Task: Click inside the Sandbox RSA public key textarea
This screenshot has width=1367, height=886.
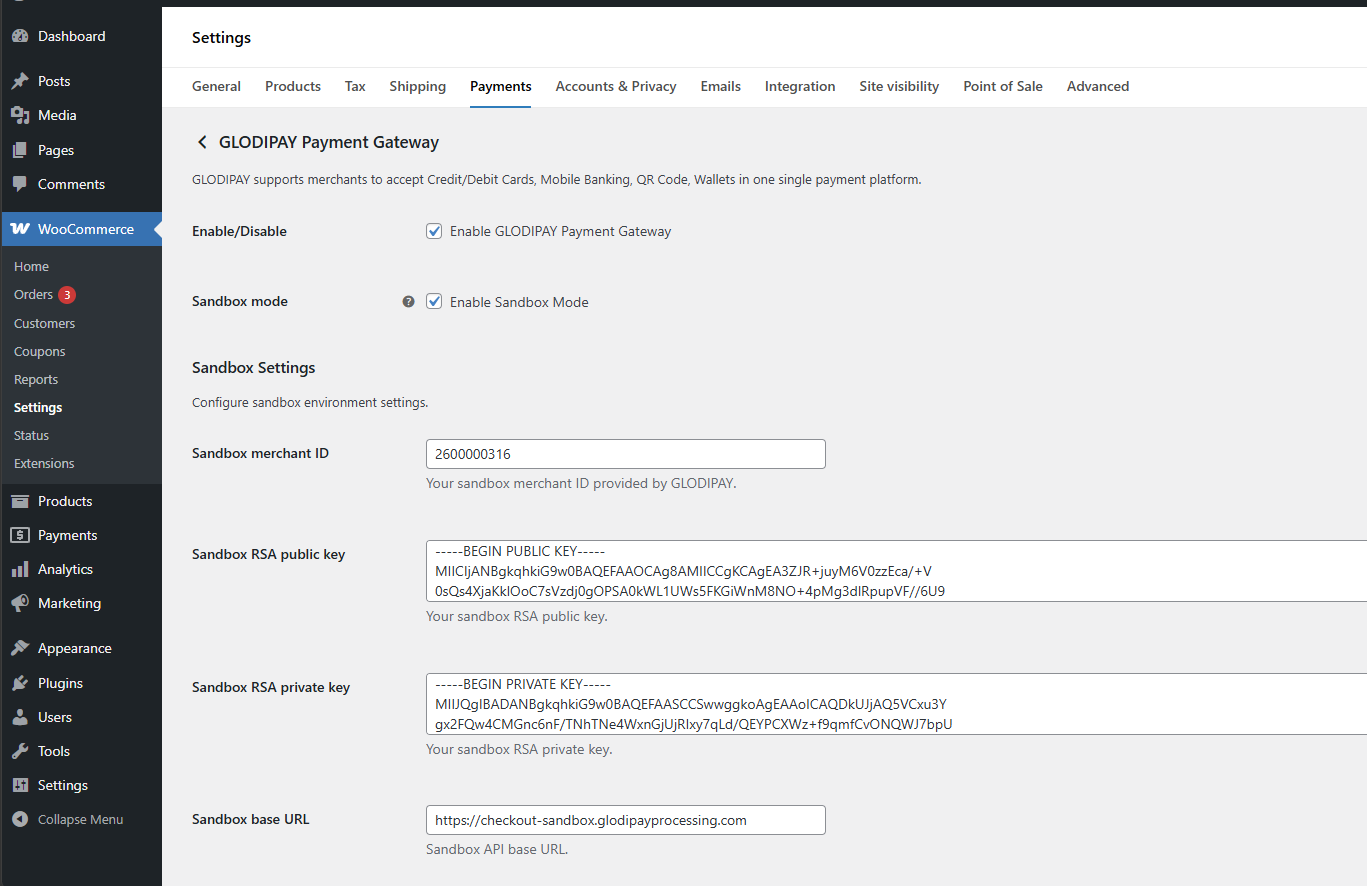Action: pos(896,571)
